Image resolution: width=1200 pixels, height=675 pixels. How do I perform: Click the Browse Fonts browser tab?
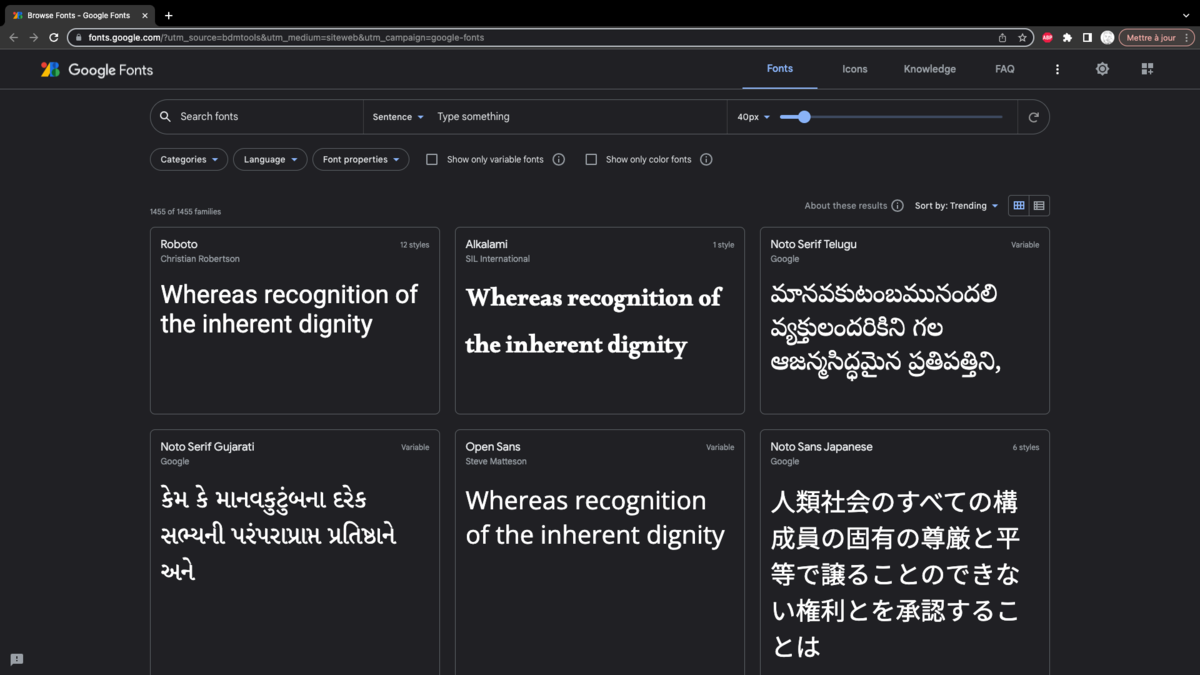[x=78, y=15]
